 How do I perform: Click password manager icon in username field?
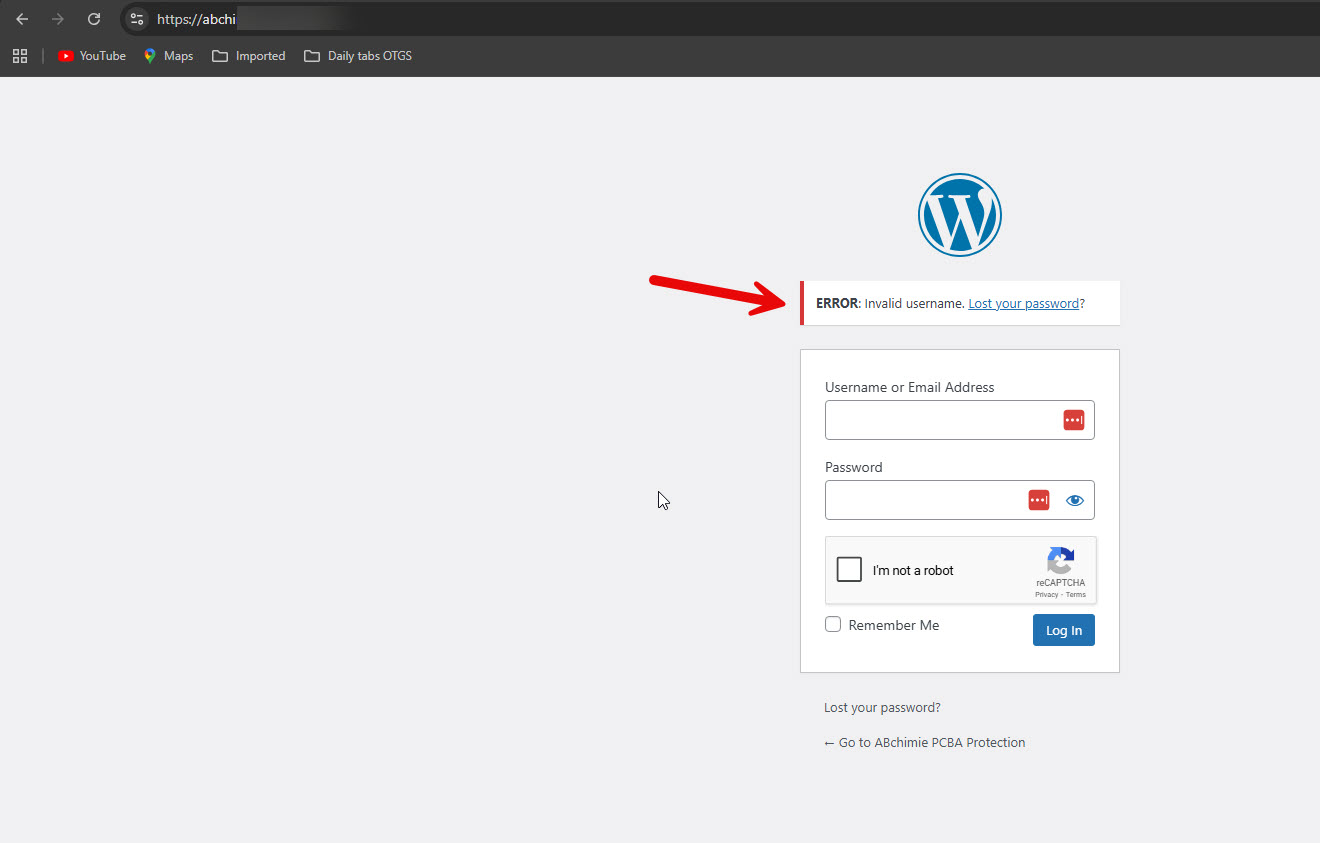(x=1074, y=421)
